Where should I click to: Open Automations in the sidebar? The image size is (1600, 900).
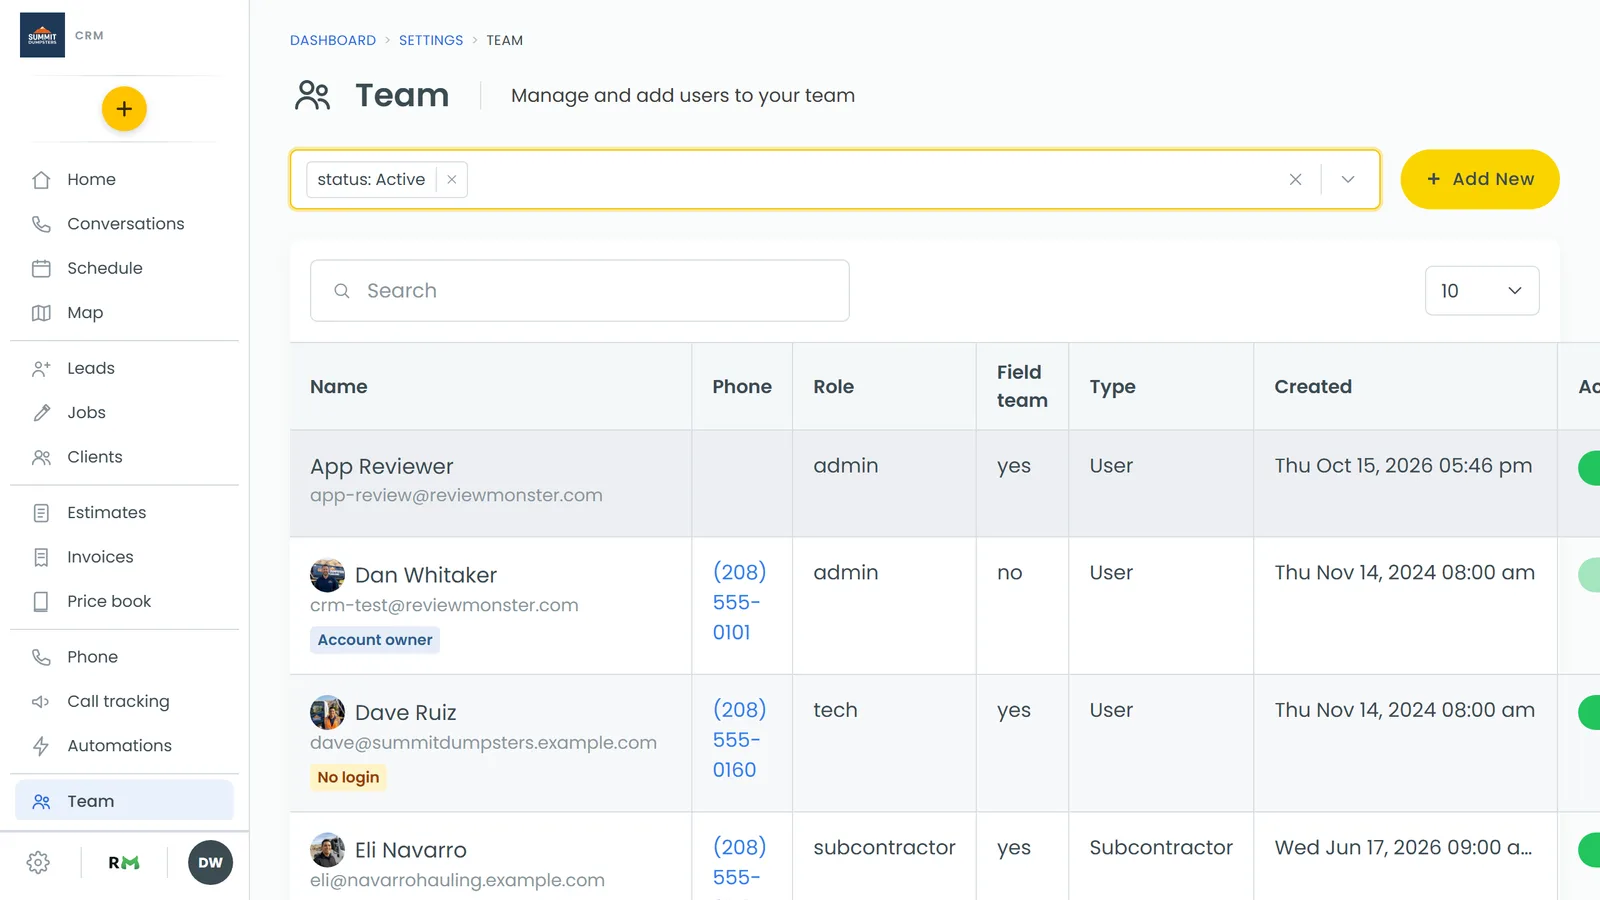(124, 746)
